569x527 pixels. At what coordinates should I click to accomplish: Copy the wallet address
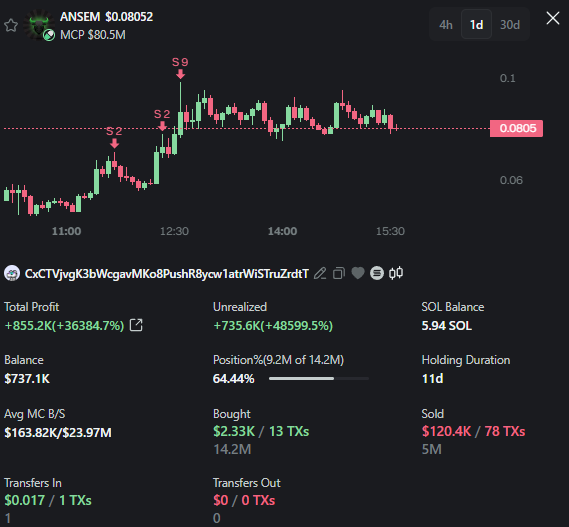coord(339,273)
